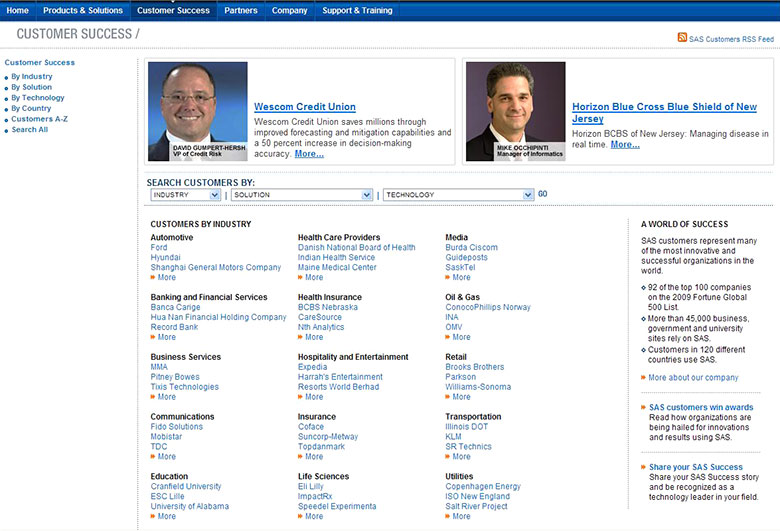The height and width of the screenshot is (531, 780).
Task: Open the Solution dropdown
Action: (x=302, y=195)
